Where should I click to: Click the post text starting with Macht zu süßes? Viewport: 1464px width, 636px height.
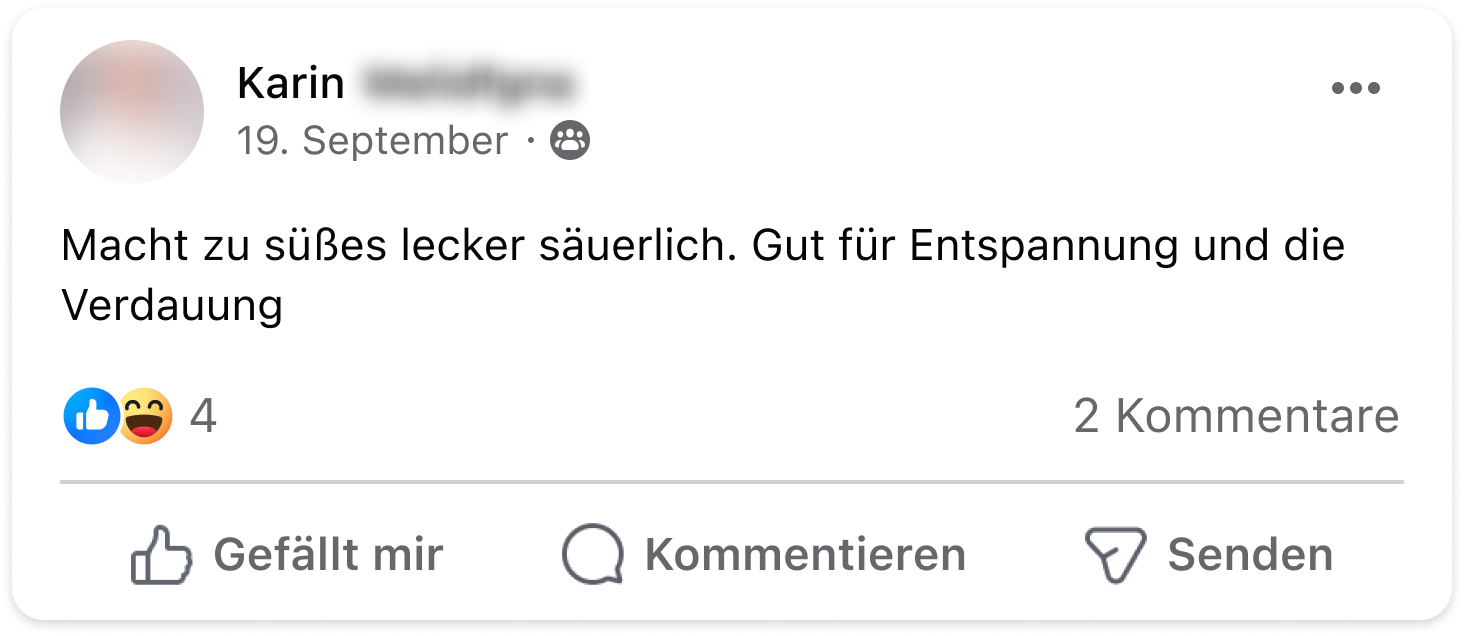pos(703,276)
